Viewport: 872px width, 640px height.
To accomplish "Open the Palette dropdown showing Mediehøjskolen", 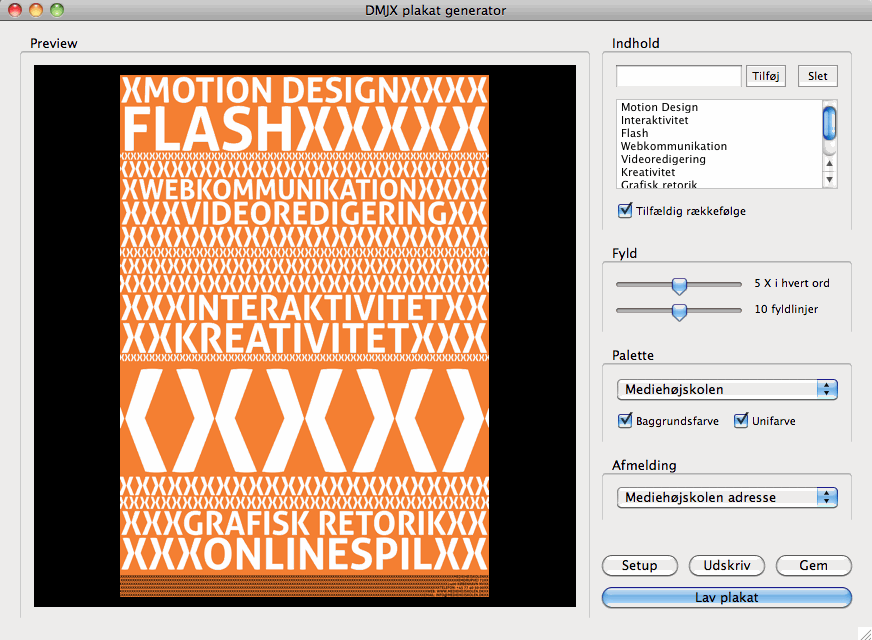I will pos(727,389).
